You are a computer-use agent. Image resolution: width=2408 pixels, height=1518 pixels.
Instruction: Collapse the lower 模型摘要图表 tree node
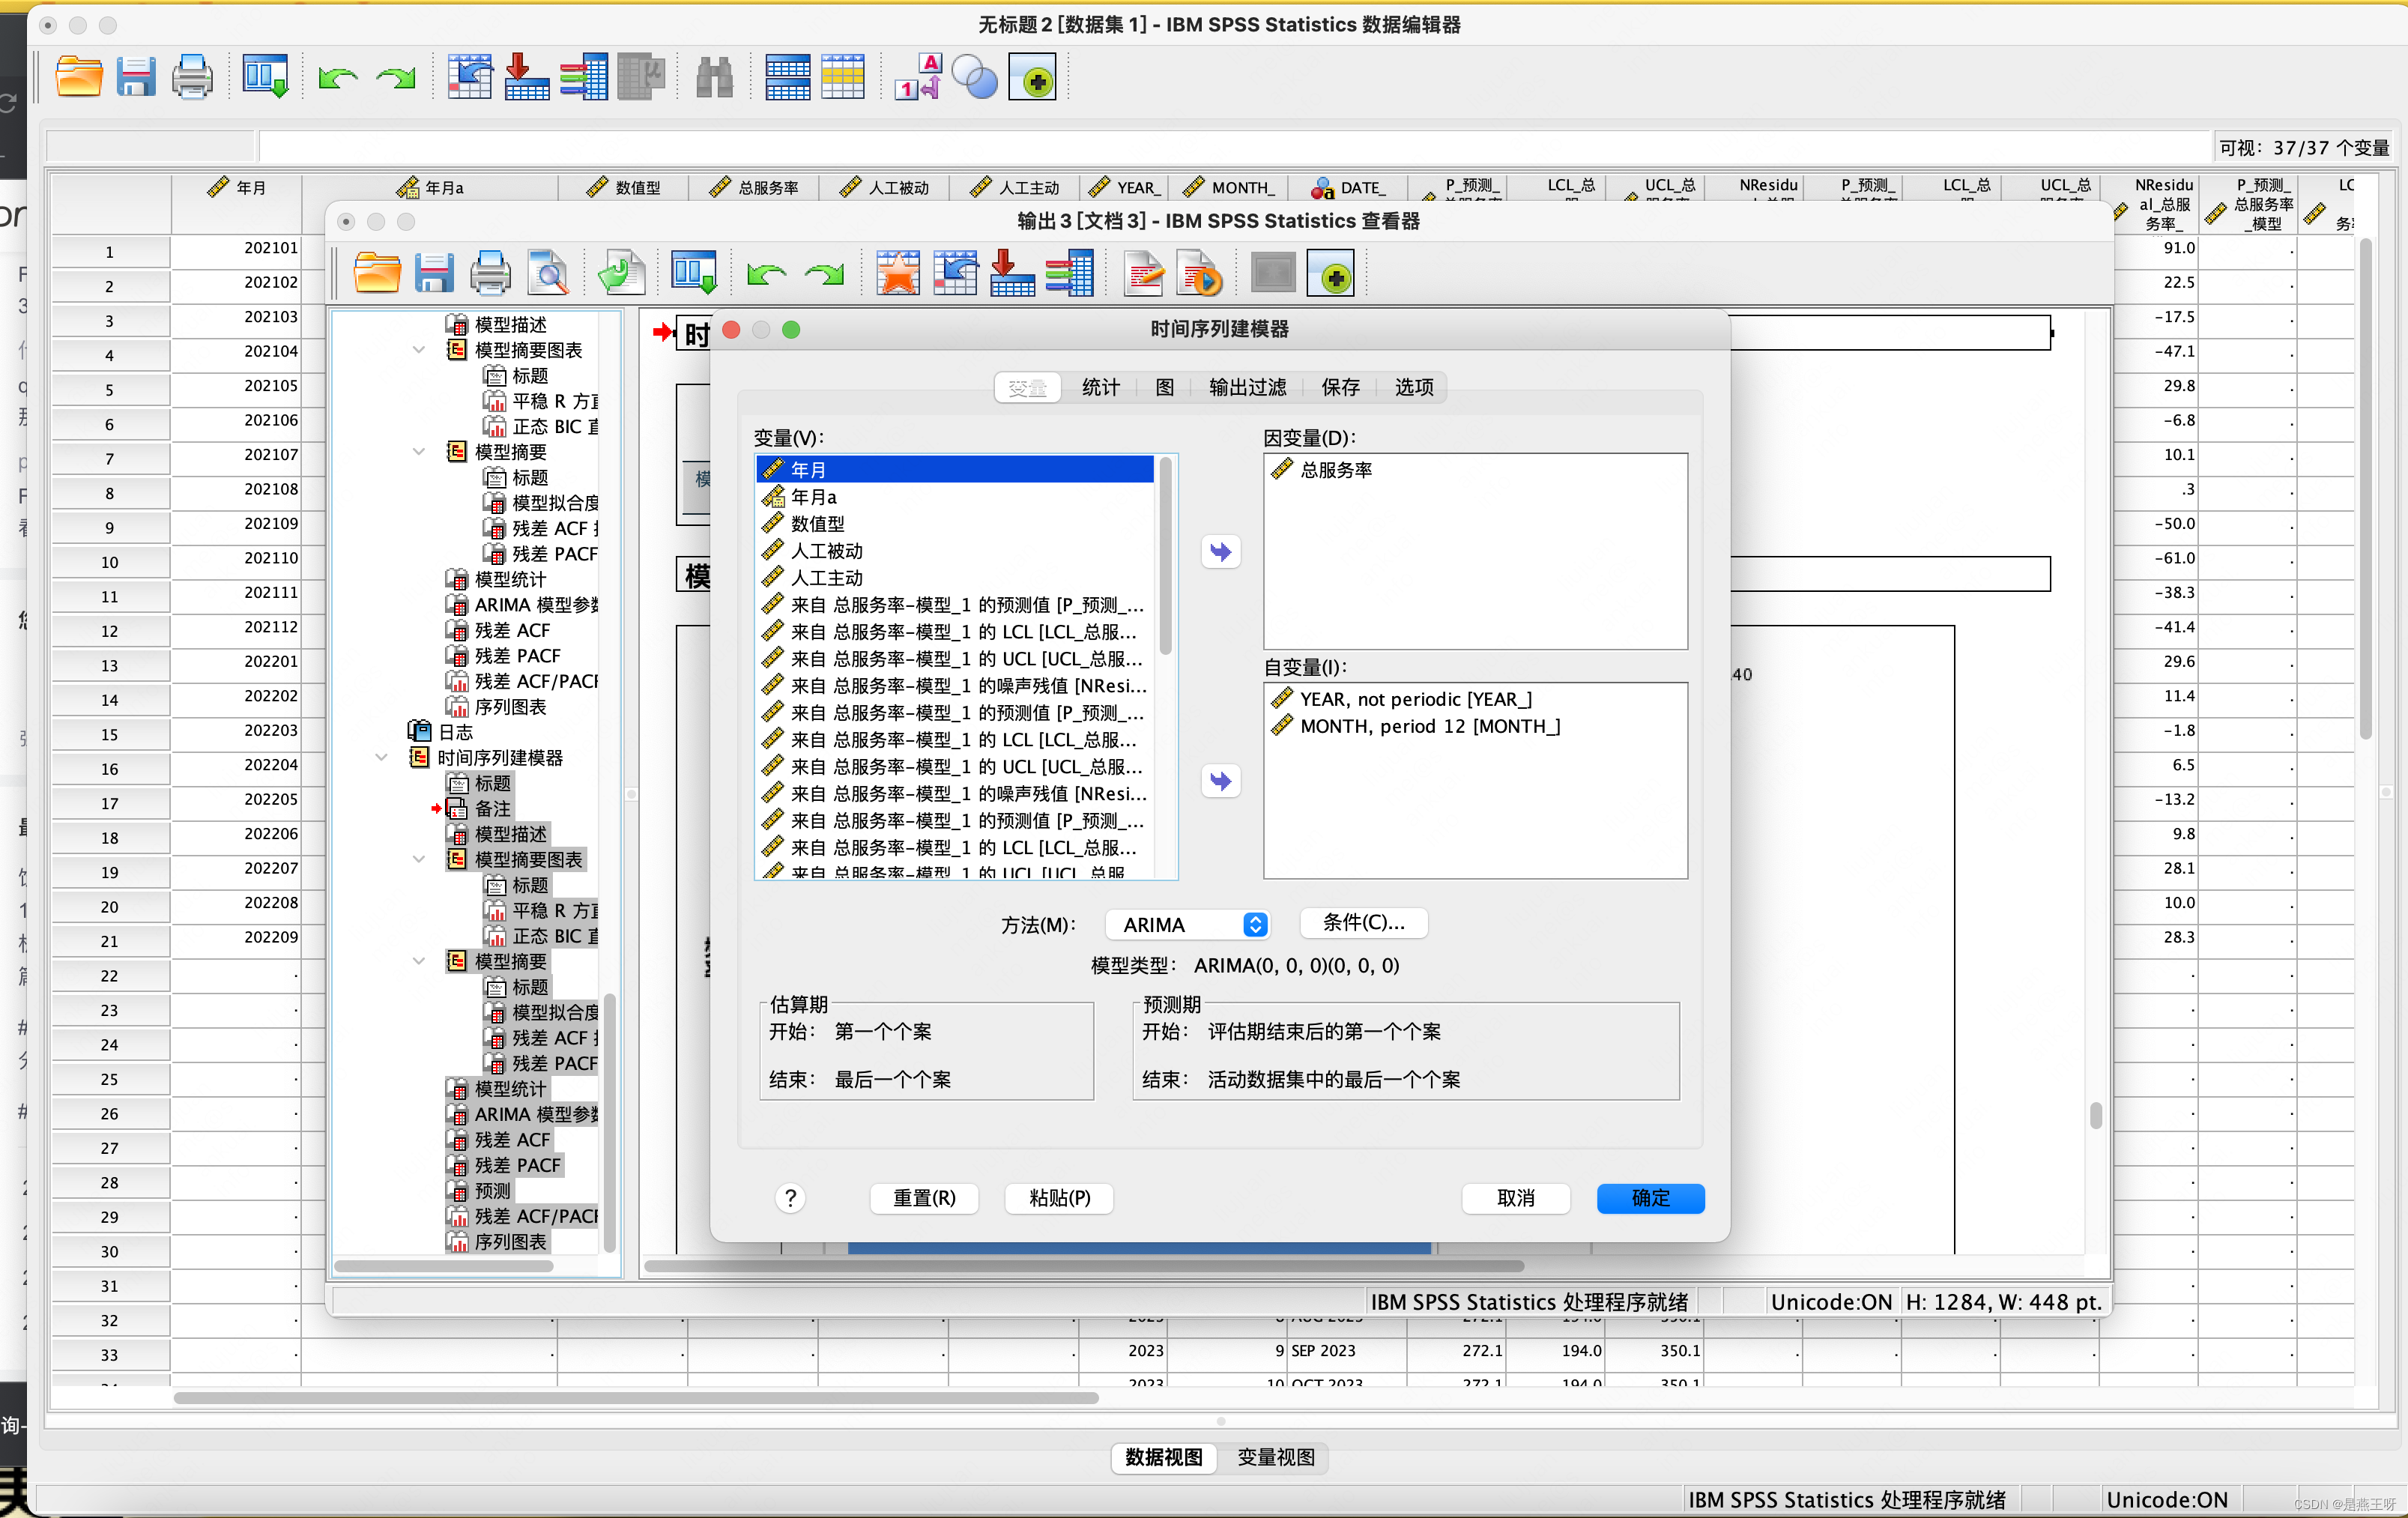(x=419, y=859)
